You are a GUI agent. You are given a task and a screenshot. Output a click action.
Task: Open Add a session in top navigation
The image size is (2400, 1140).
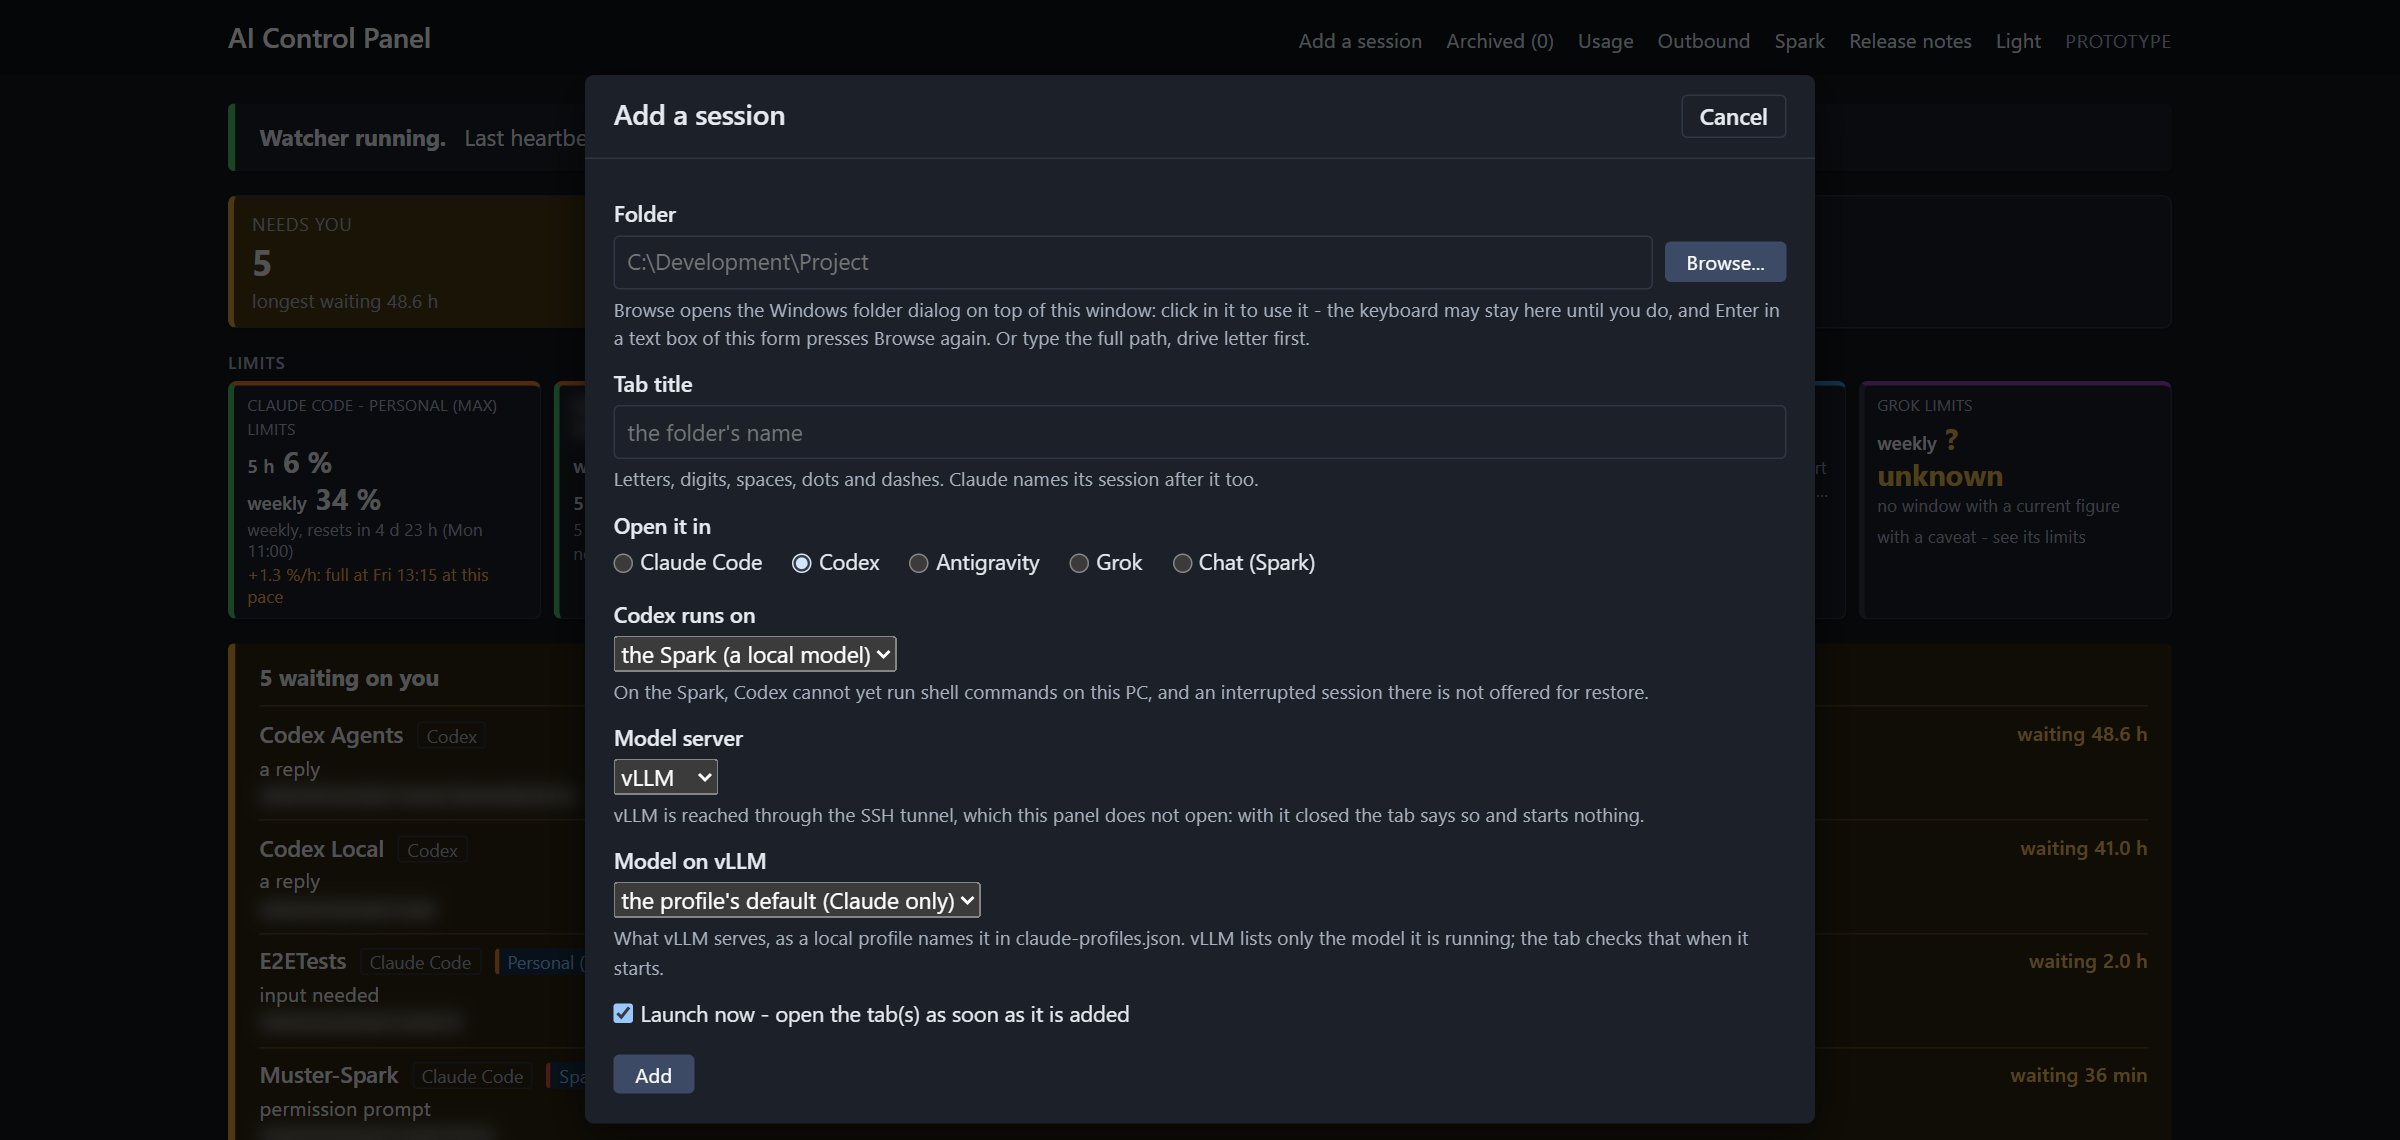click(1359, 41)
